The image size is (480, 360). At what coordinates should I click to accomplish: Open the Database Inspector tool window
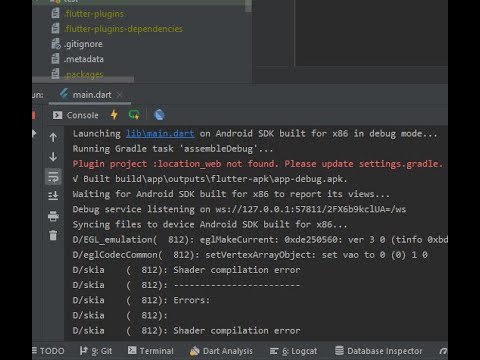(379, 351)
